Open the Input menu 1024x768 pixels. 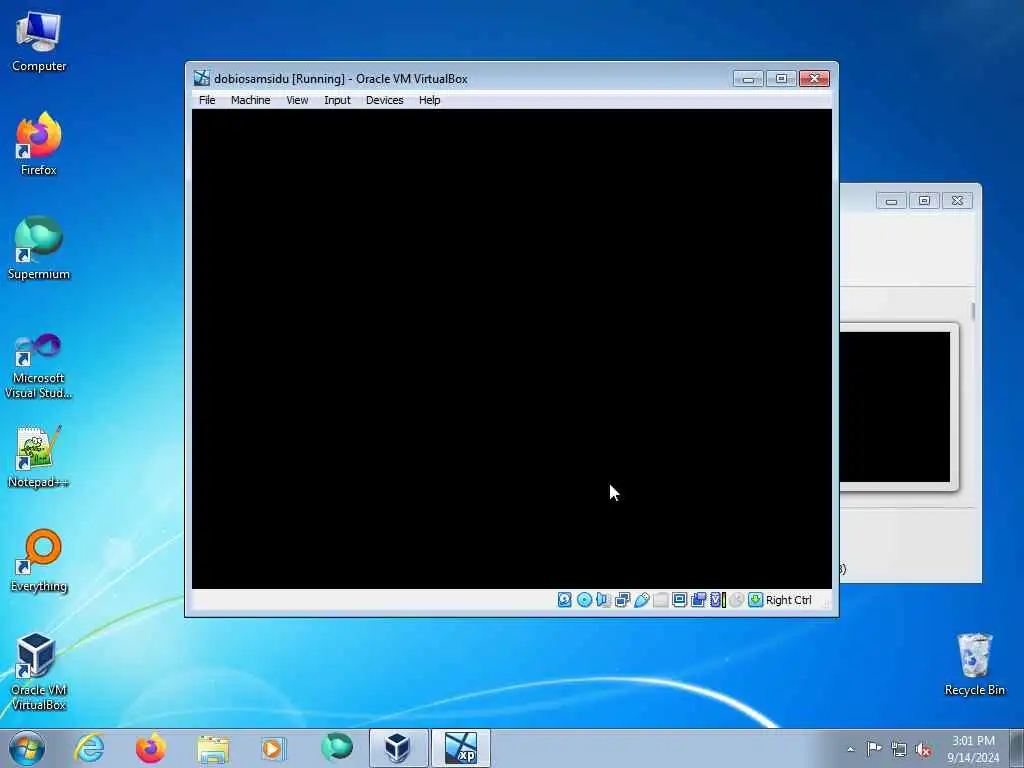click(x=337, y=100)
